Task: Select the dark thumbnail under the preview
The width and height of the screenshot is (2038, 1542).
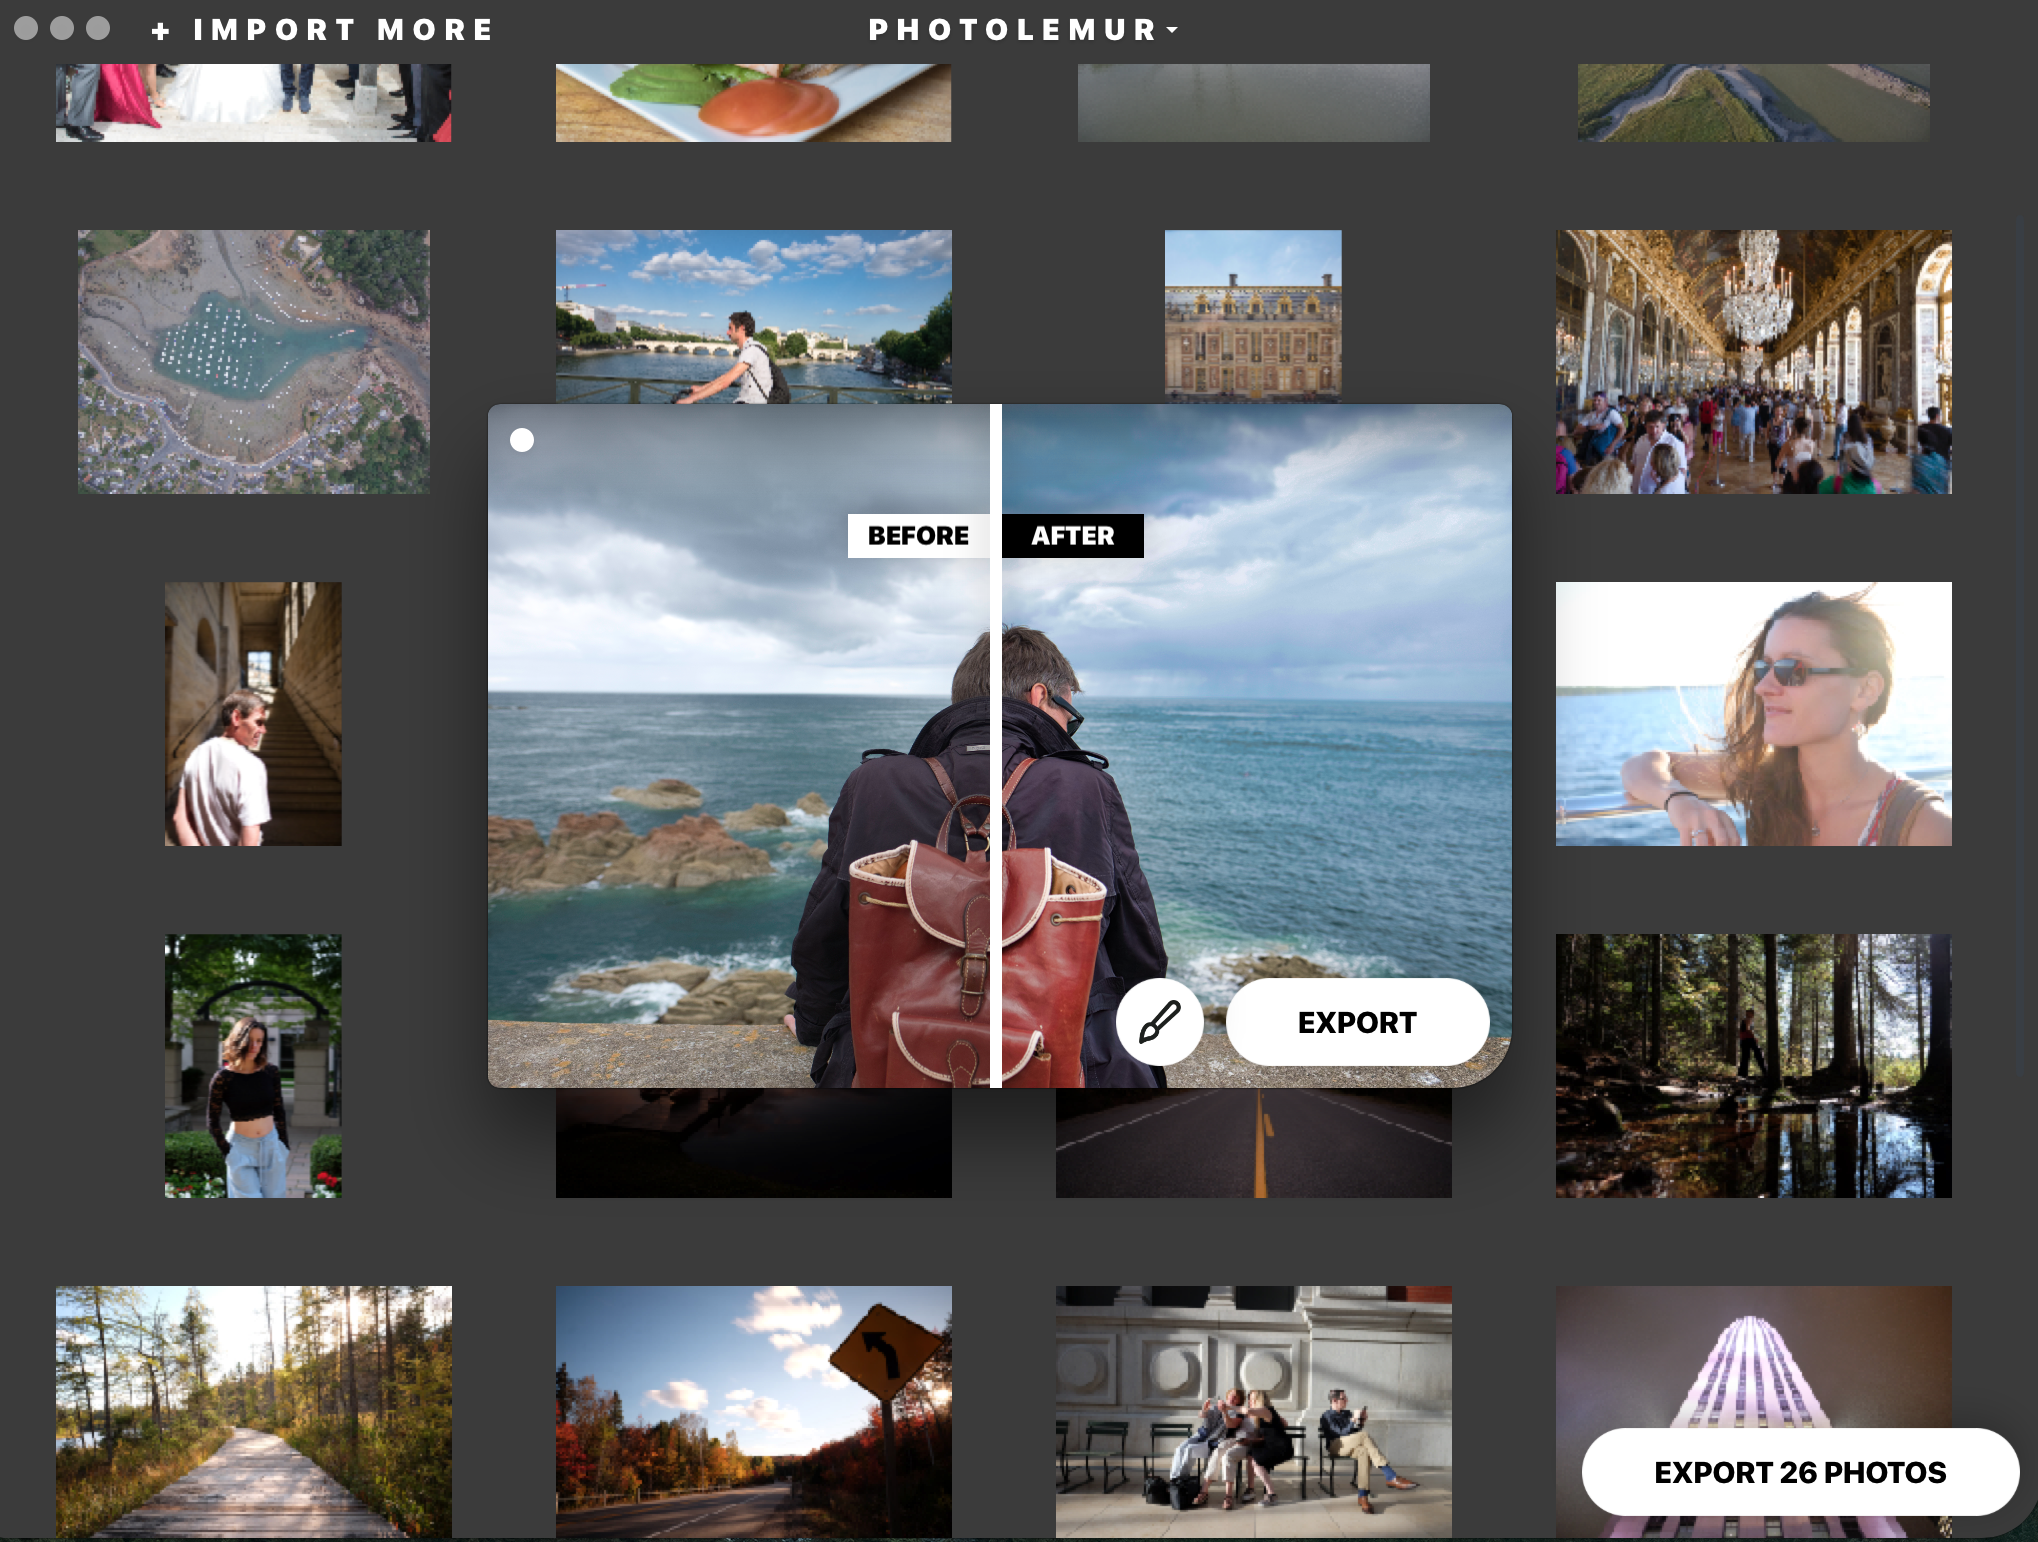Action: [x=754, y=1143]
